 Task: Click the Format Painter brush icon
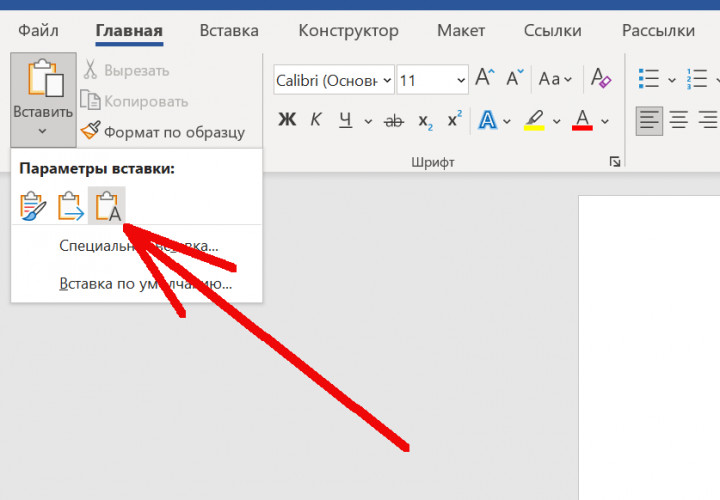click(x=91, y=131)
